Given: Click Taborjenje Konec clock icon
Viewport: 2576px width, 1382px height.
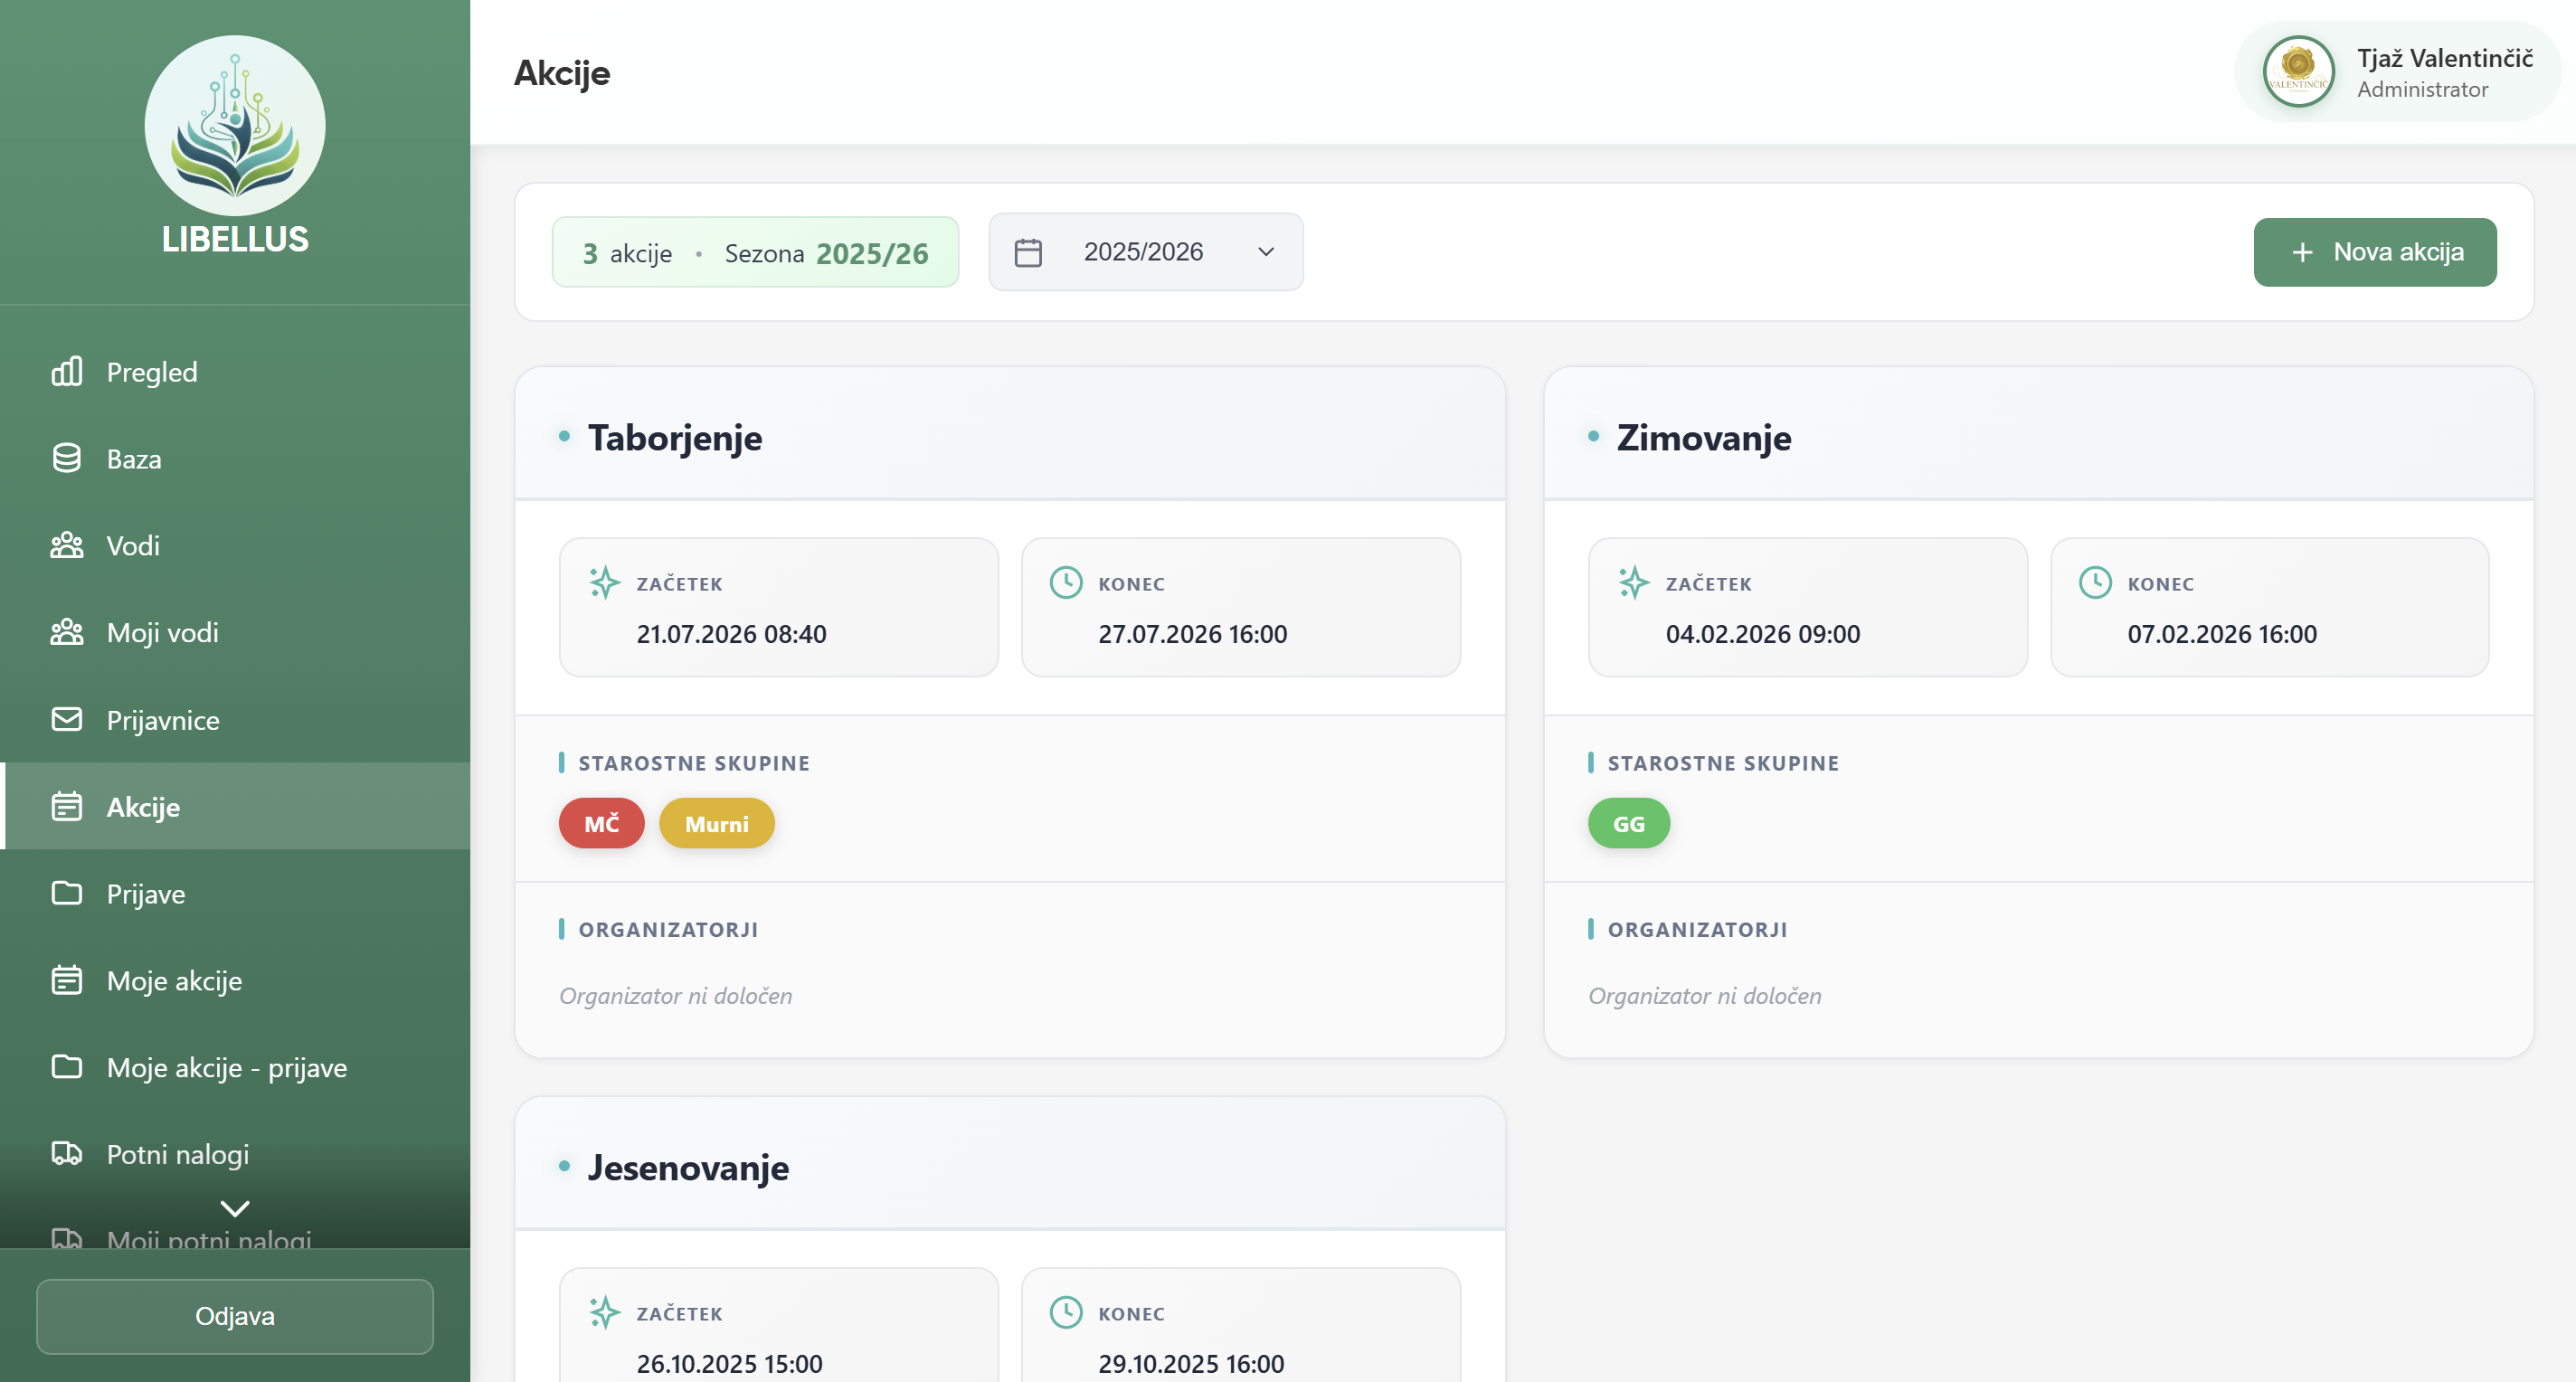Looking at the screenshot, I should click(x=1066, y=582).
